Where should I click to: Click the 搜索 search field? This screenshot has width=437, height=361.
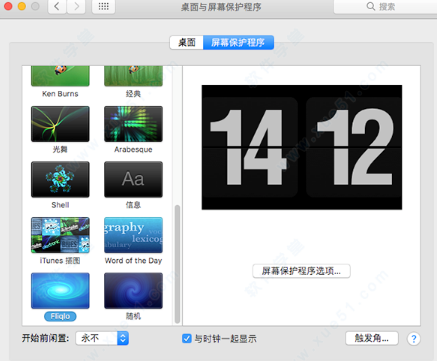[x=385, y=7]
